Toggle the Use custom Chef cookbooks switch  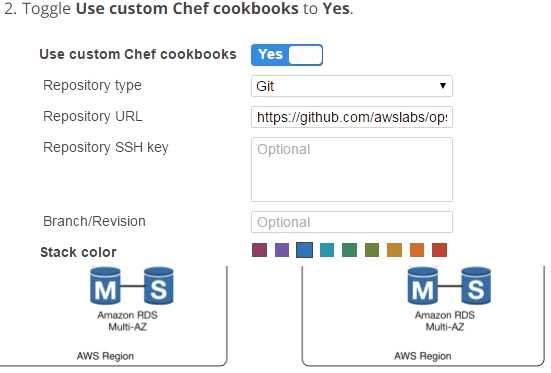(287, 55)
